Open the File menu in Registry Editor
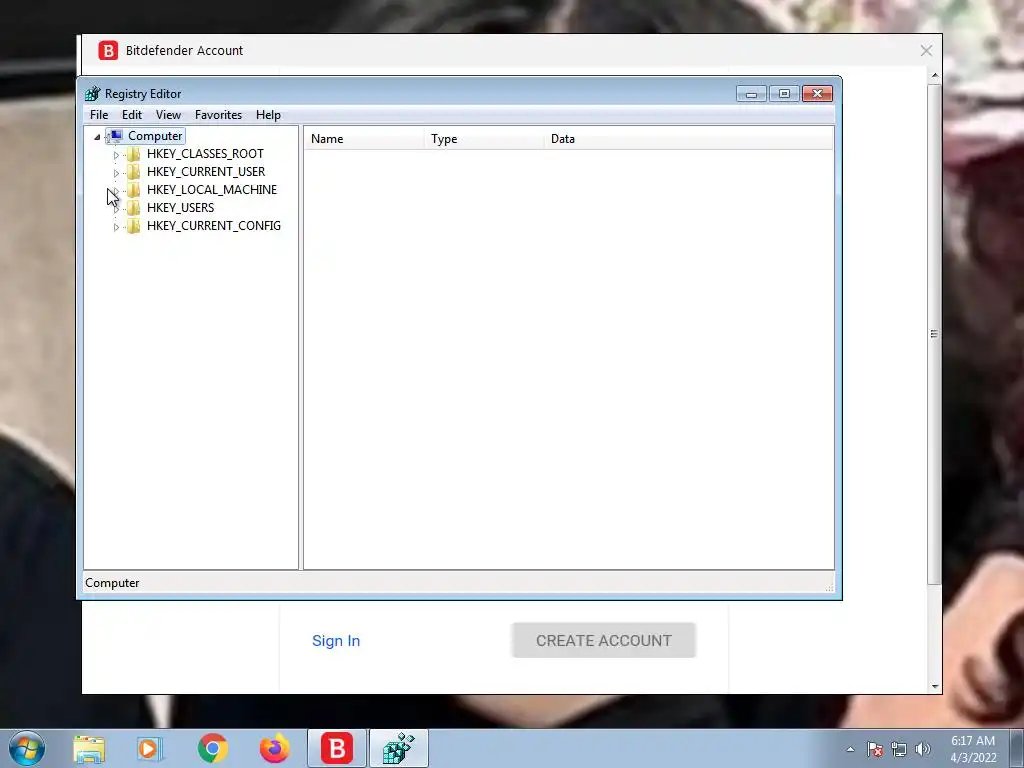Image resolution: width=1024 pixels, height=768 pixels. pos(99,115)
